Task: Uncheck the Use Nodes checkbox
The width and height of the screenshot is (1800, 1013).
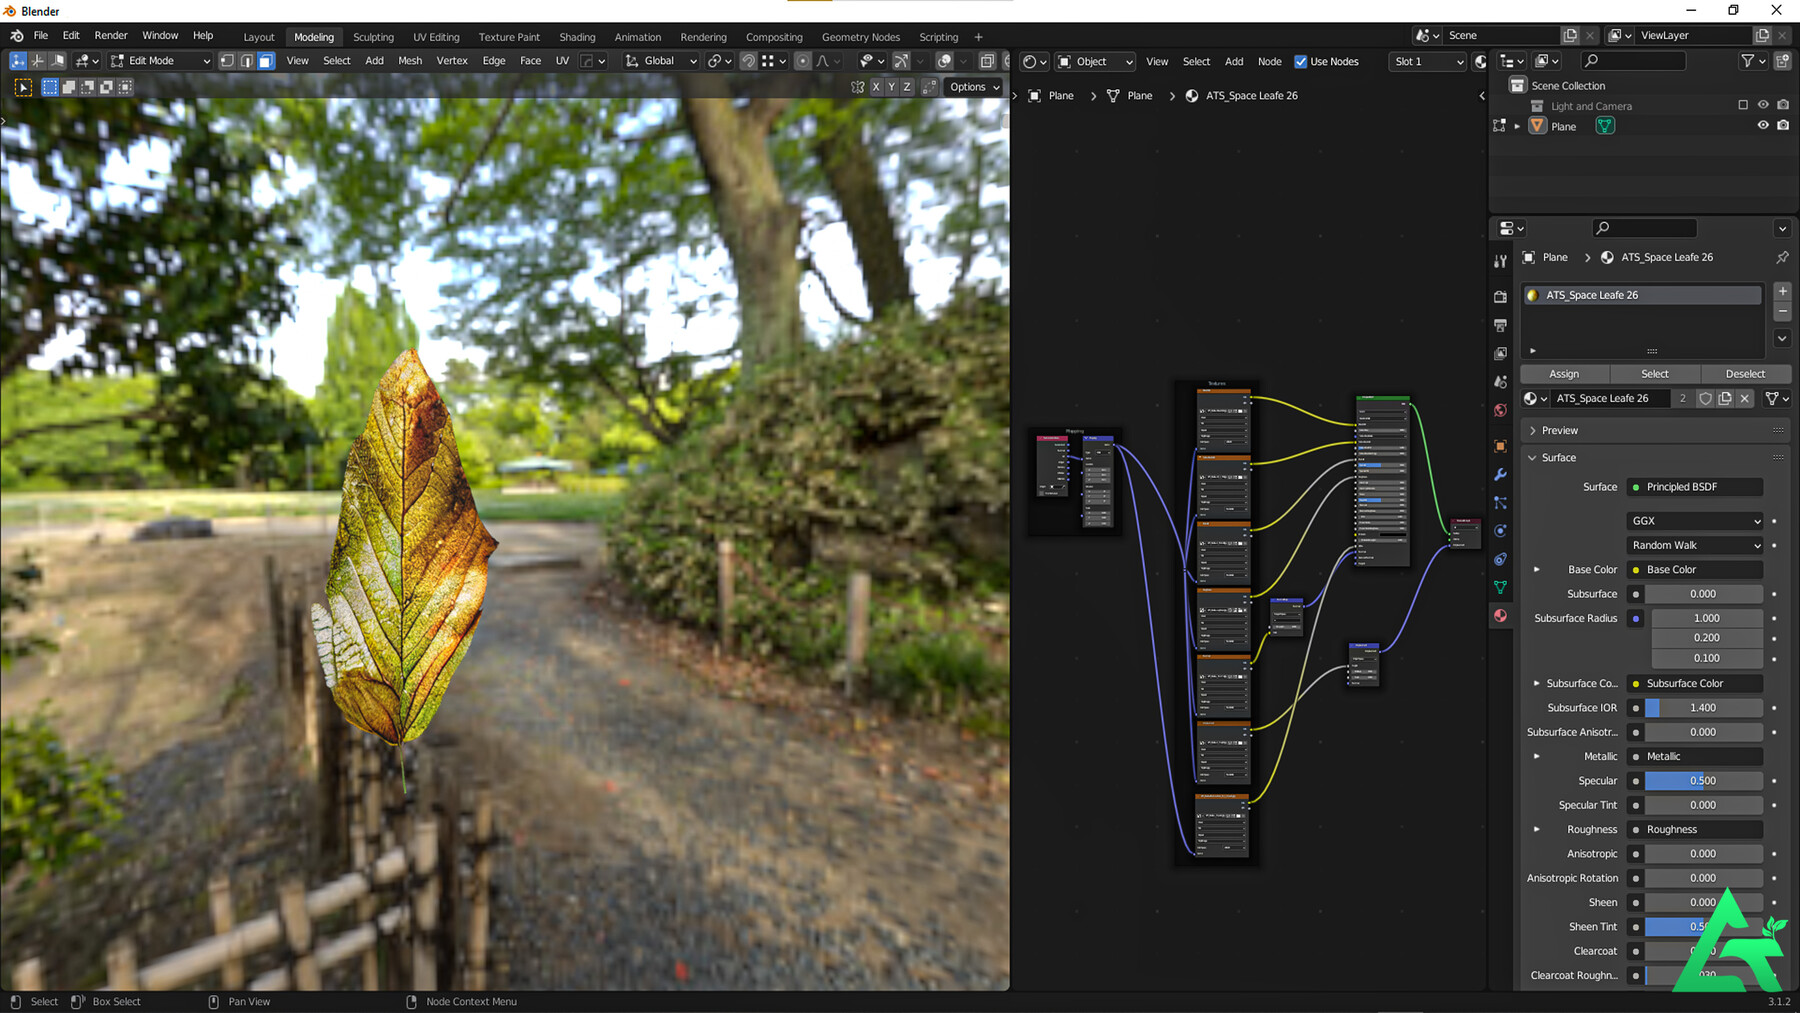Action: (1302, 61)
